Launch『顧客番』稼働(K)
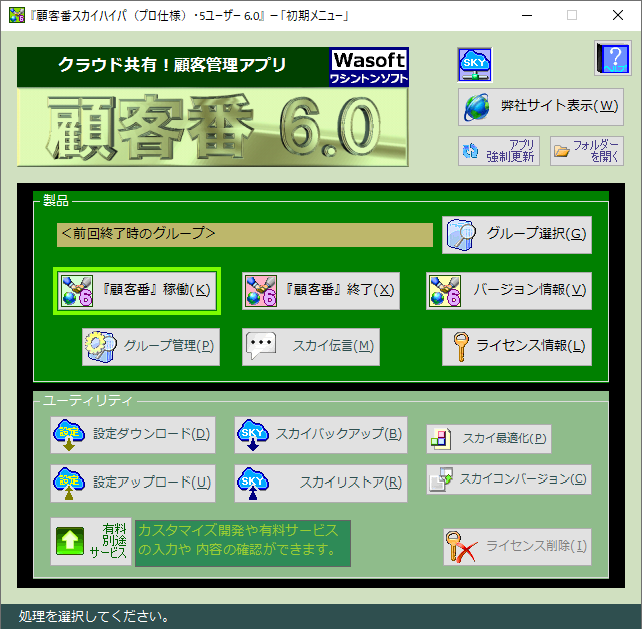Viewport: 642px width, 629px height. (x=137, y=291)
